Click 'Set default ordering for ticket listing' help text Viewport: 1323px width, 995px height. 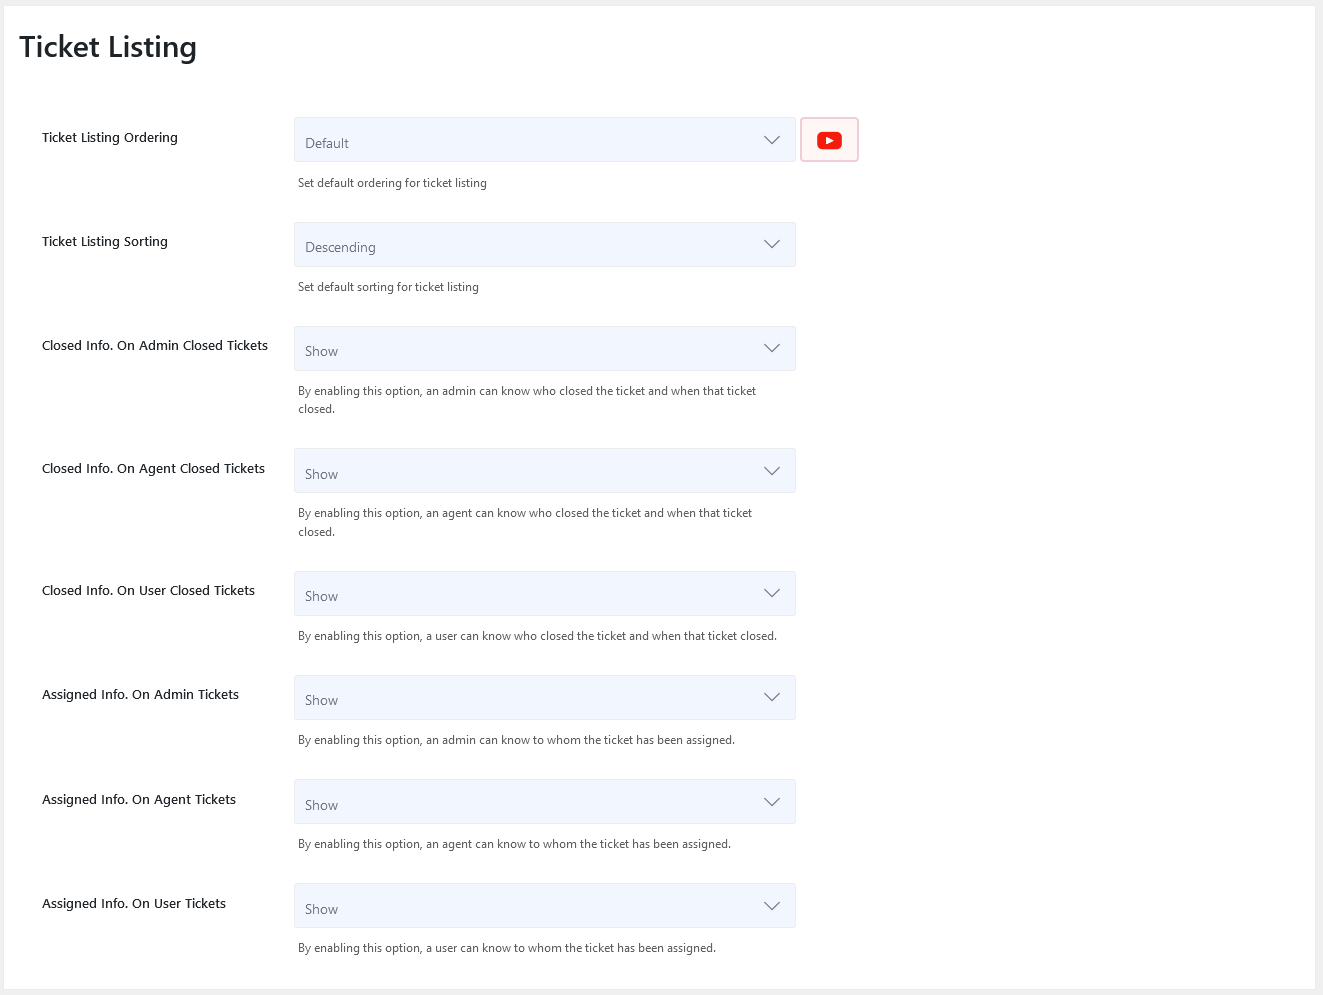(392, 183)
